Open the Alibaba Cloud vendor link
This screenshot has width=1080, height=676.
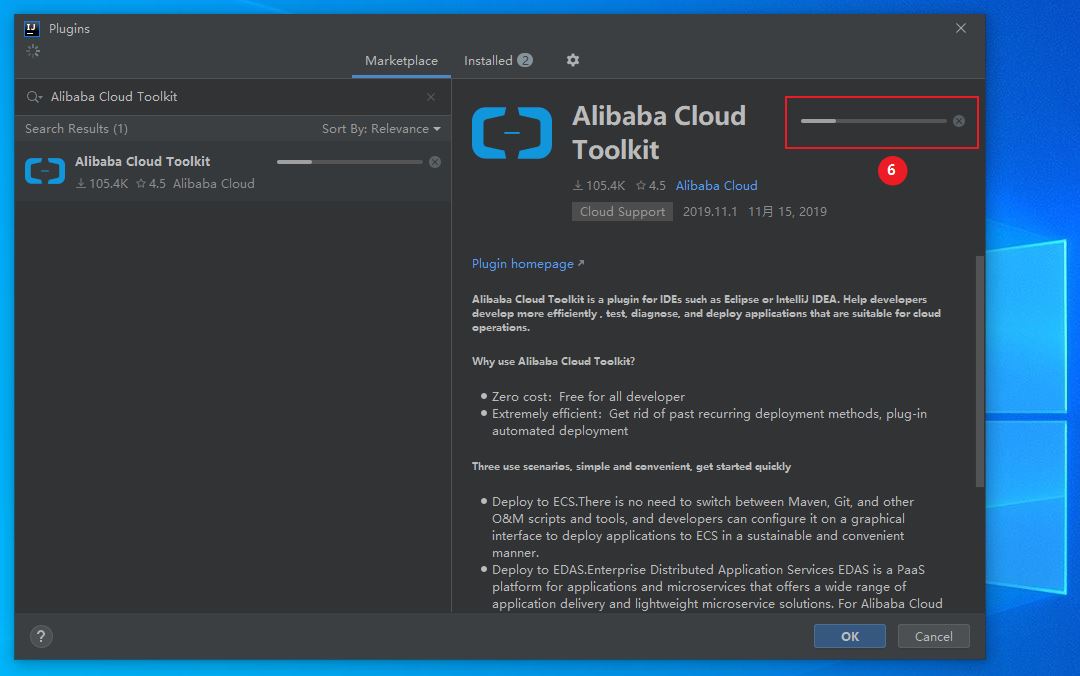pos(716,186)
